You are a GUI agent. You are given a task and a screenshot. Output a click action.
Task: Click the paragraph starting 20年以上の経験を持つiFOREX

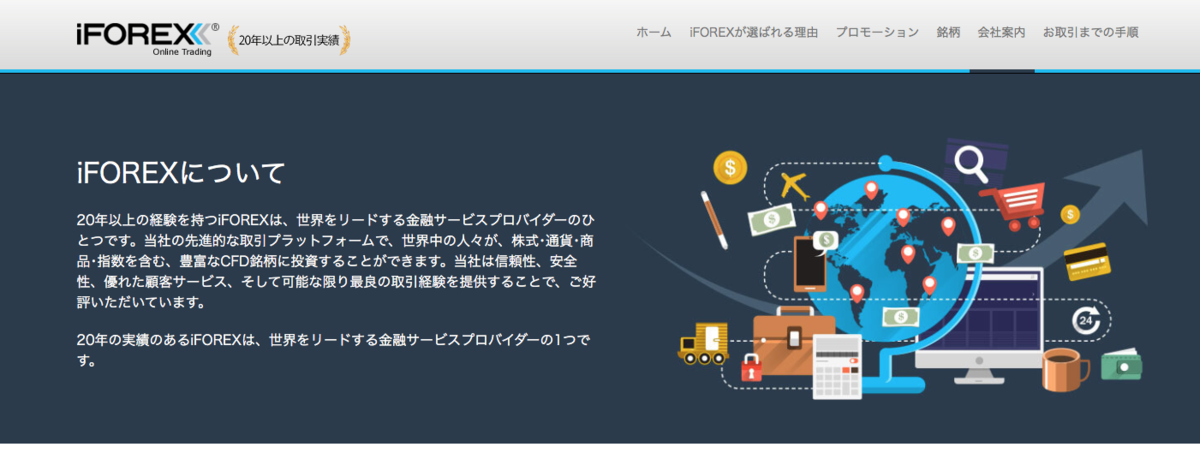click(x=338, y=259)
